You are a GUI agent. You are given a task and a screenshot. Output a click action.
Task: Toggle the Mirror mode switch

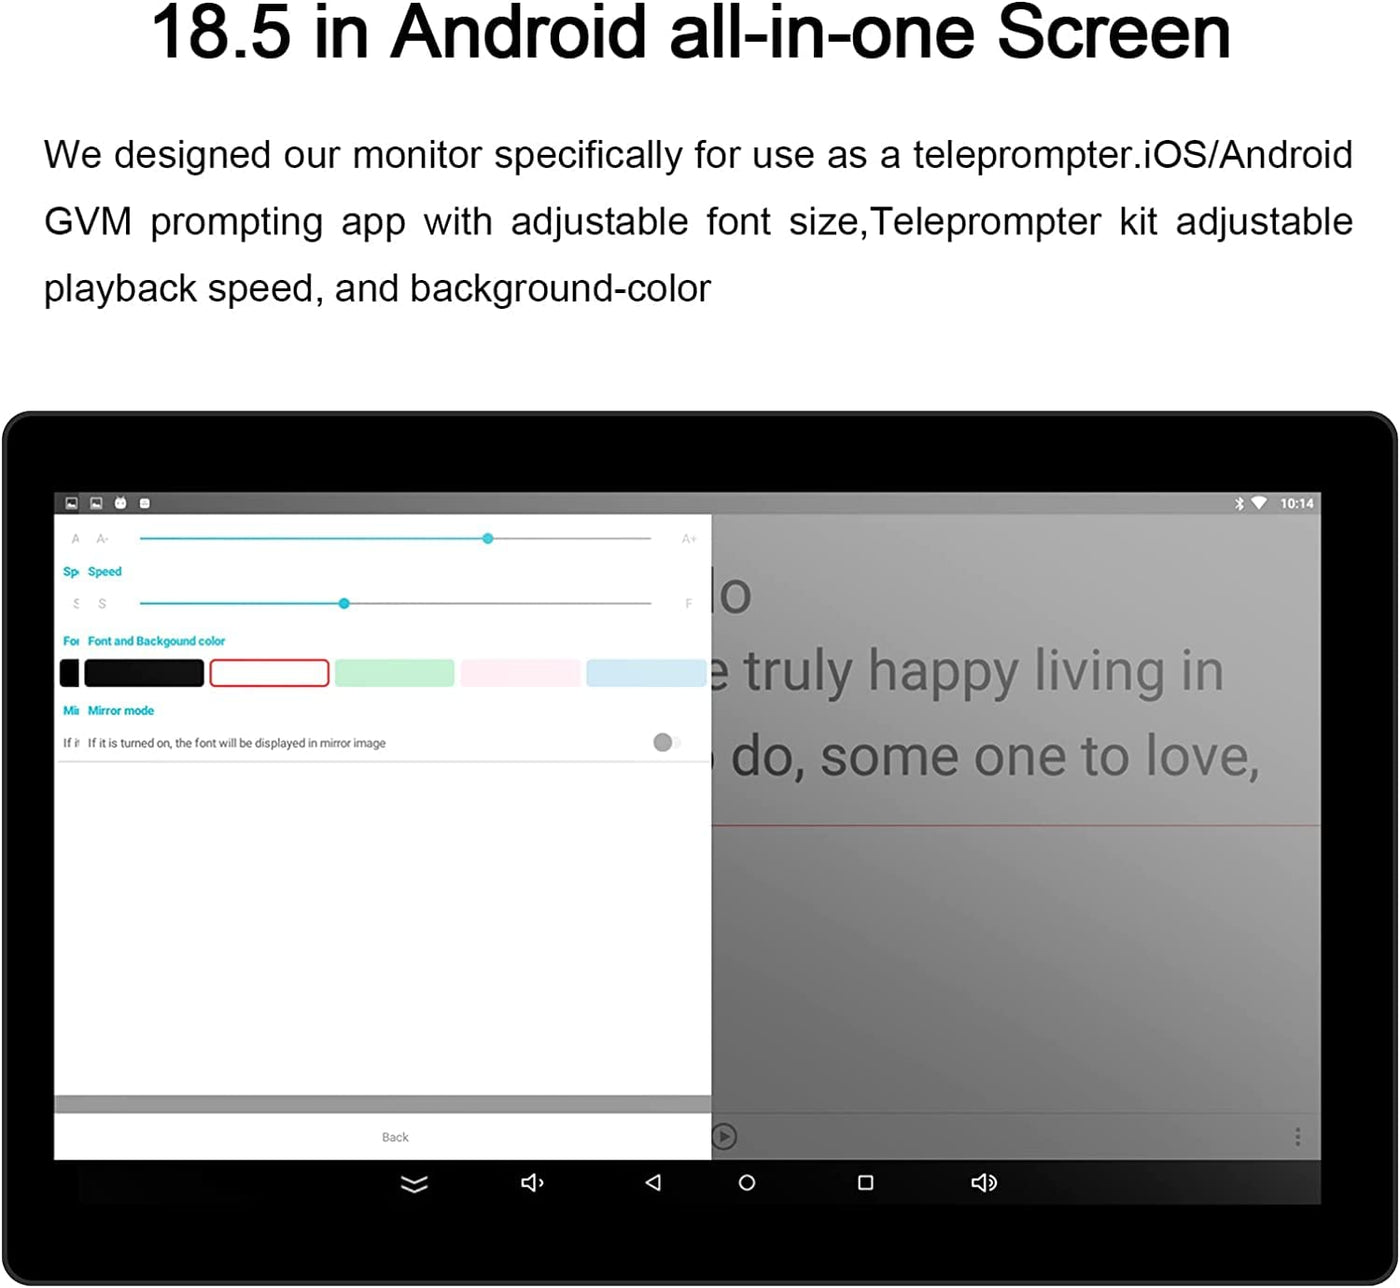pyautogui.click(x=665, y=742)
